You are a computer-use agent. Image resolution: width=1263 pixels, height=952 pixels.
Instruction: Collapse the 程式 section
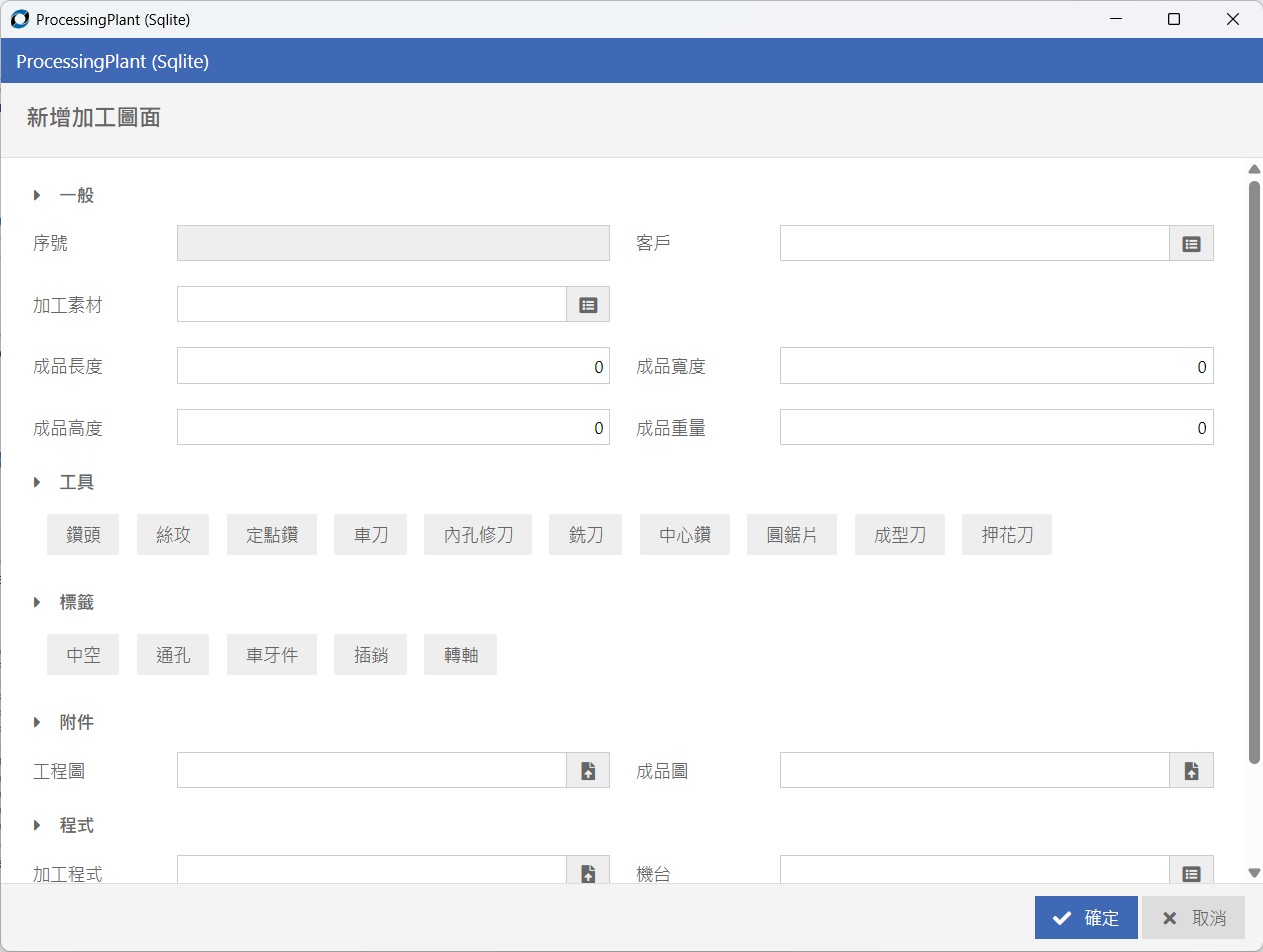click(37, 825)
